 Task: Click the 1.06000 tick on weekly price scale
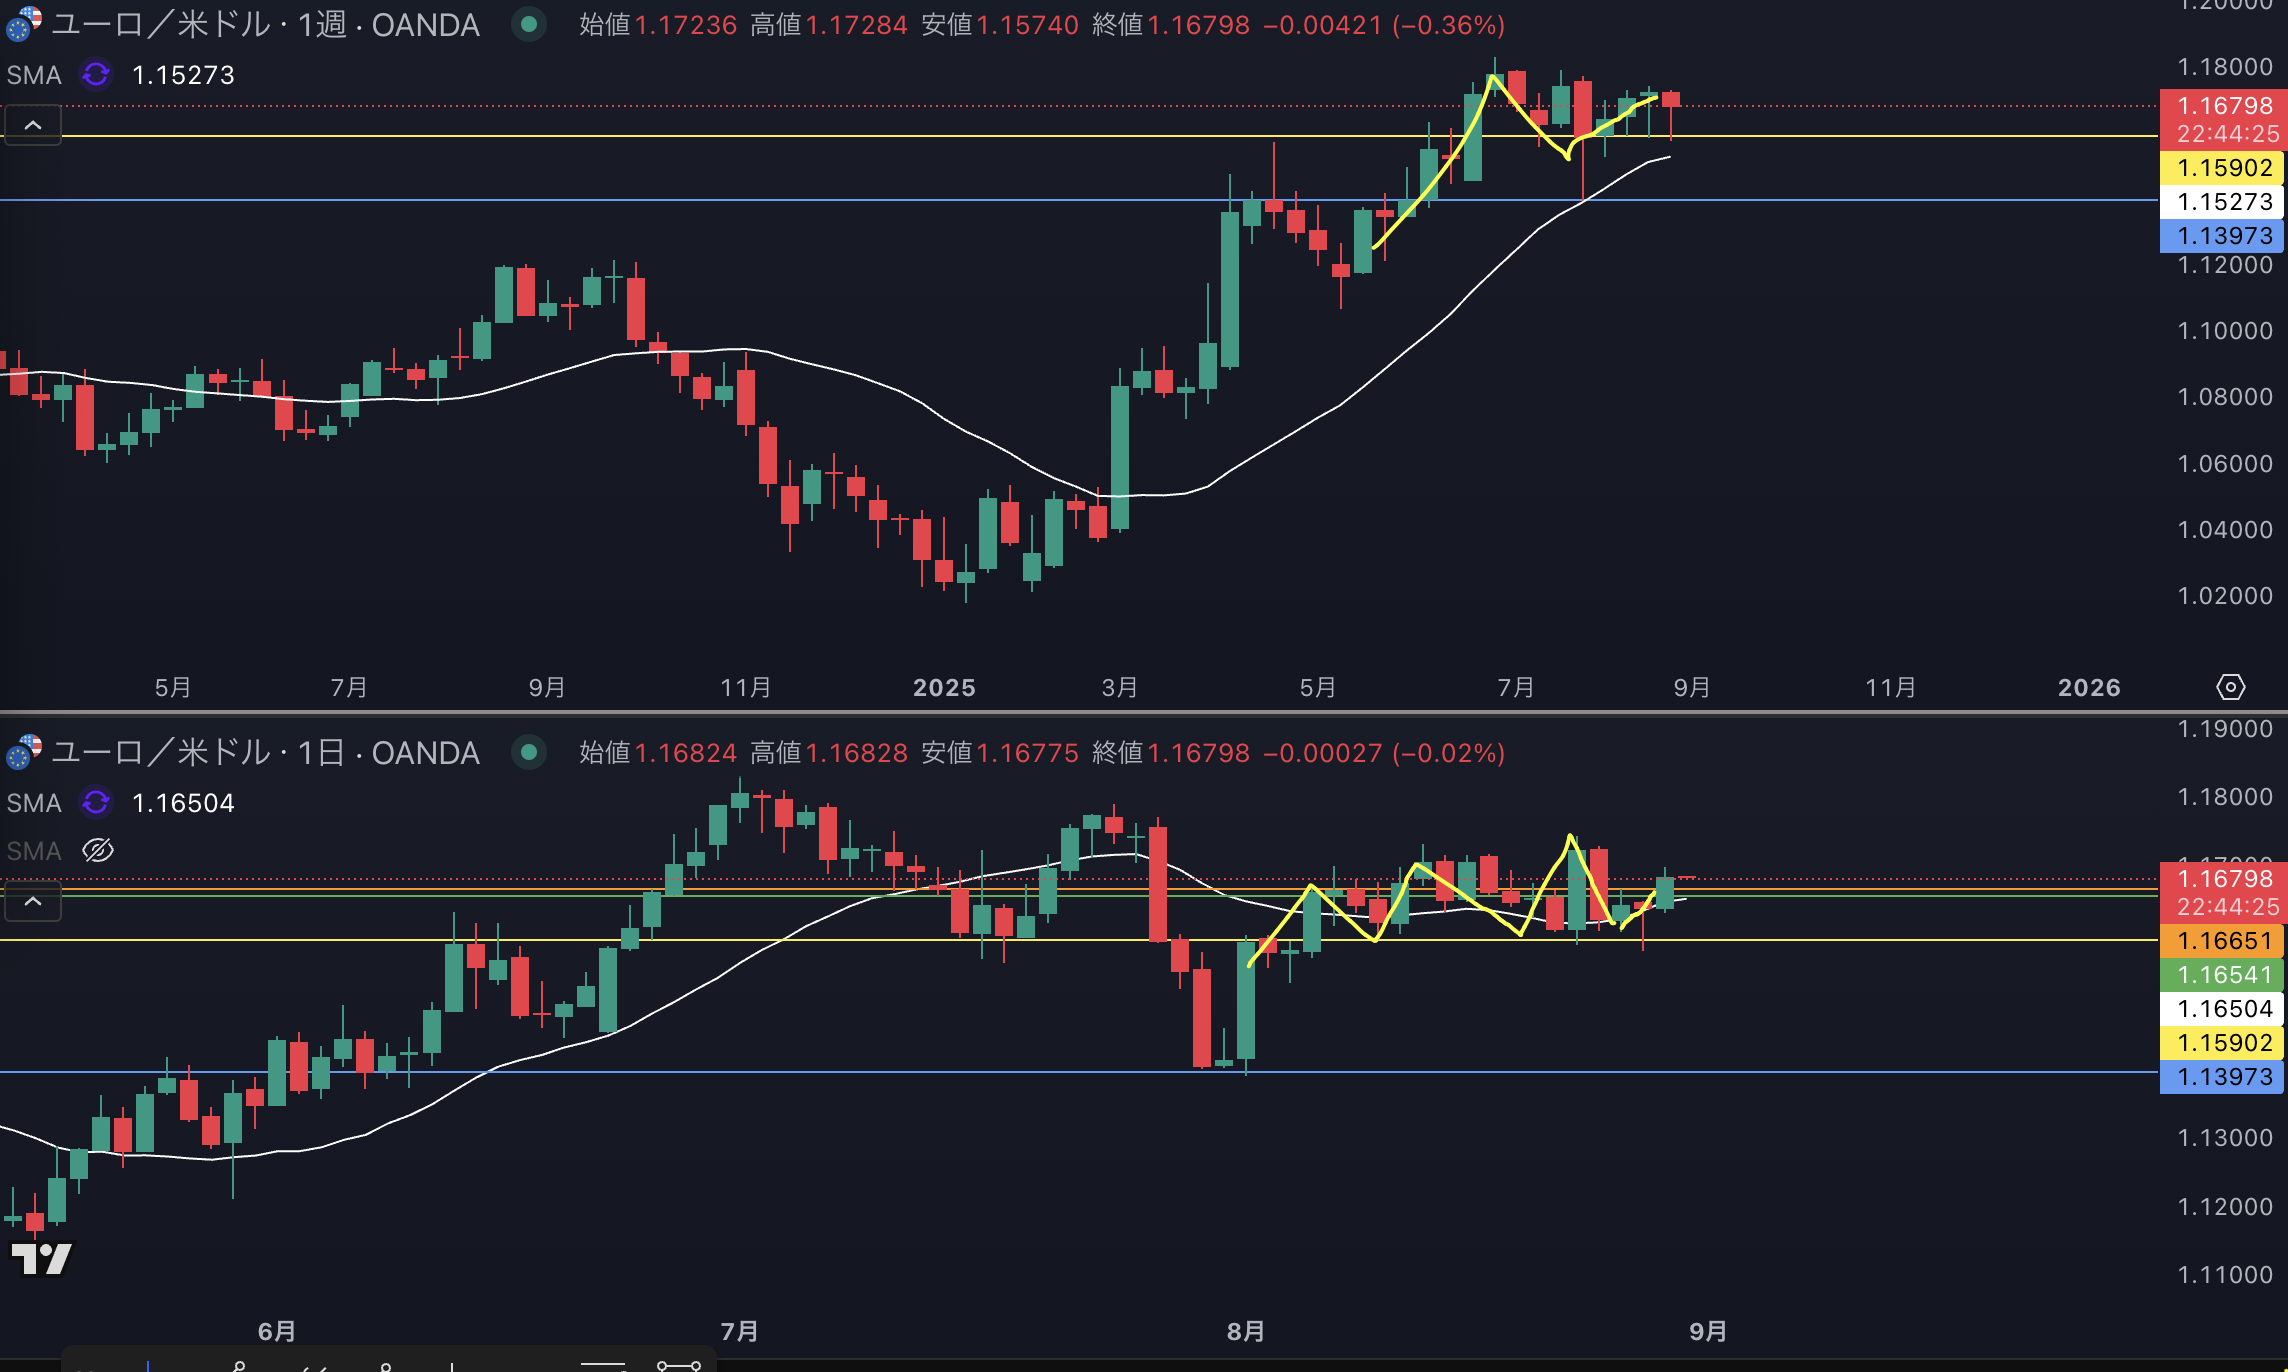2225,464
